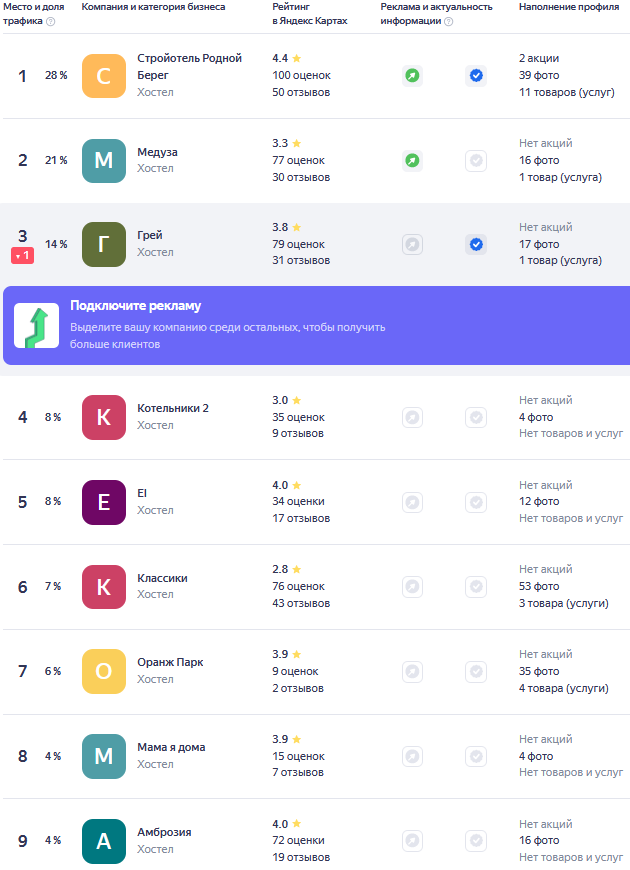Click the grey ad icon for Оранж Парк
The image size is (630, 870).
click(x=412, y=671)
